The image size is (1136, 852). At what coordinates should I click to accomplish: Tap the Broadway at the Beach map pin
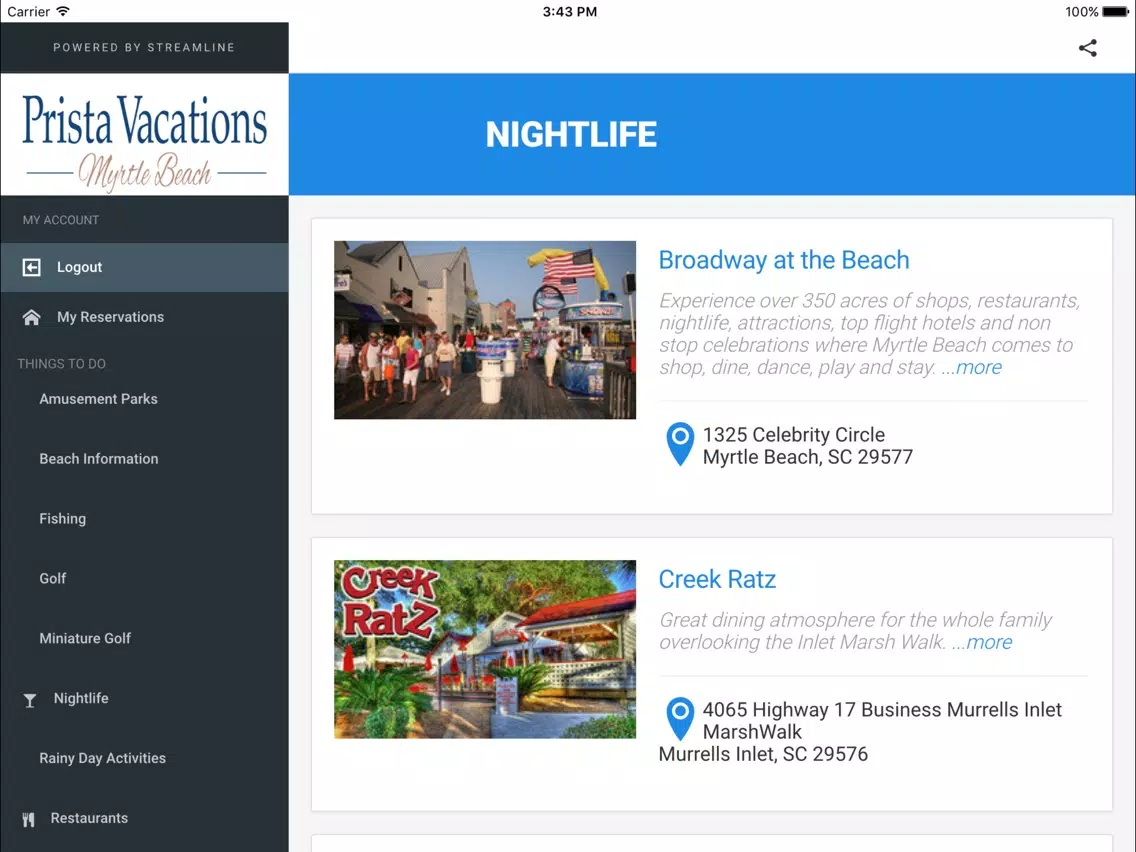(x=680, y=444)
